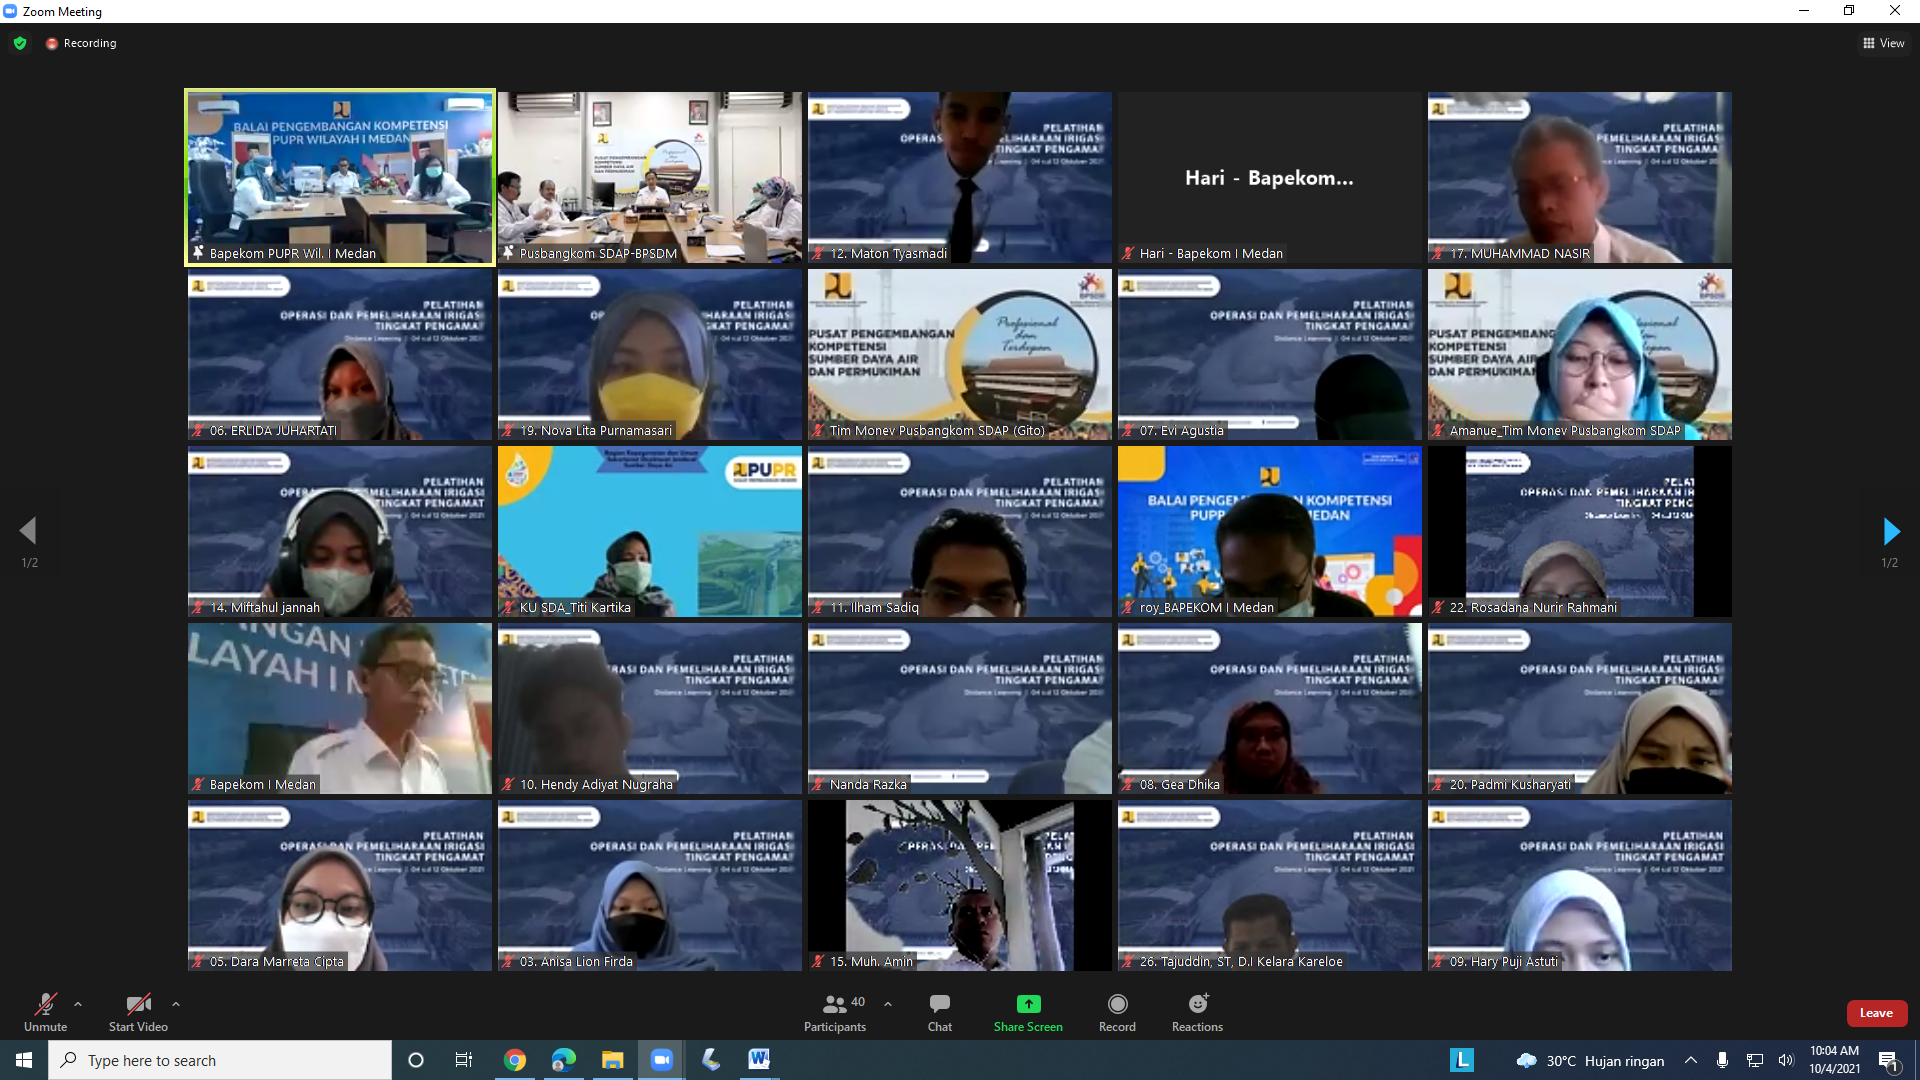Viewport: 1920px width, 1080px height.
Task: Go to next gallery page arrow
Action: 1890,531
